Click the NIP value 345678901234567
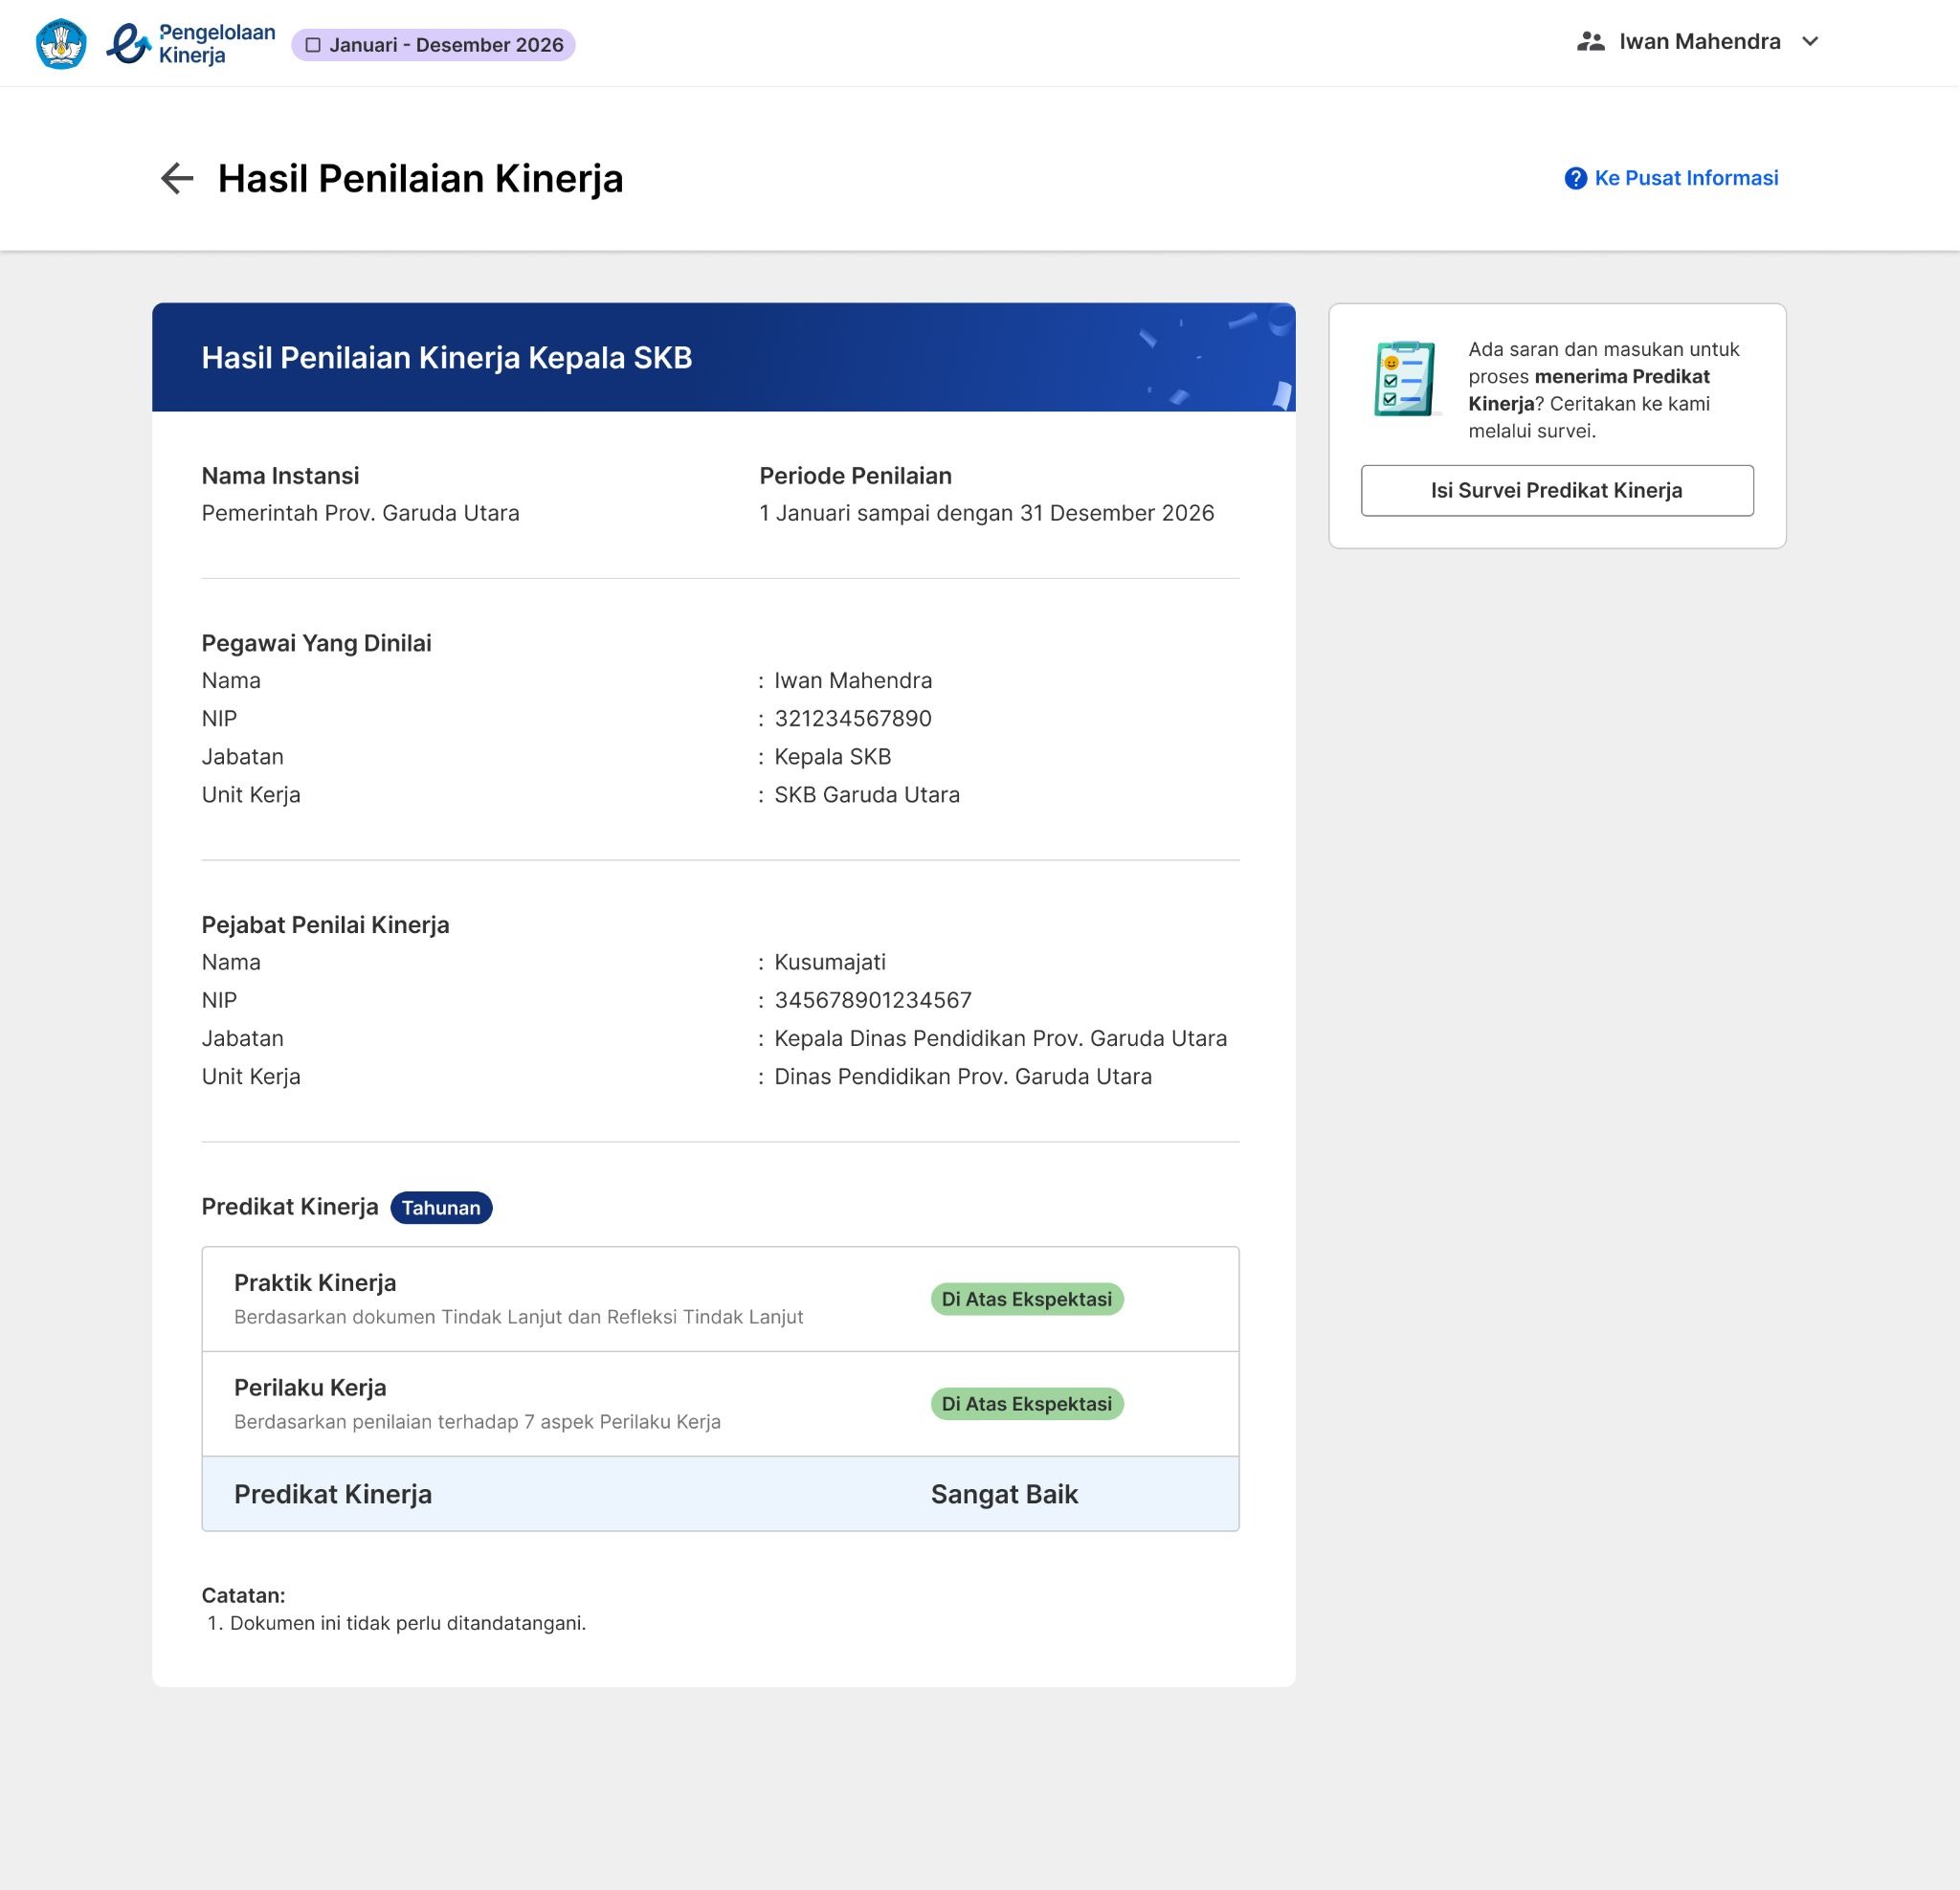Image resolution: width=1960 pixels, height=1890 pixels. [873, 1000]
